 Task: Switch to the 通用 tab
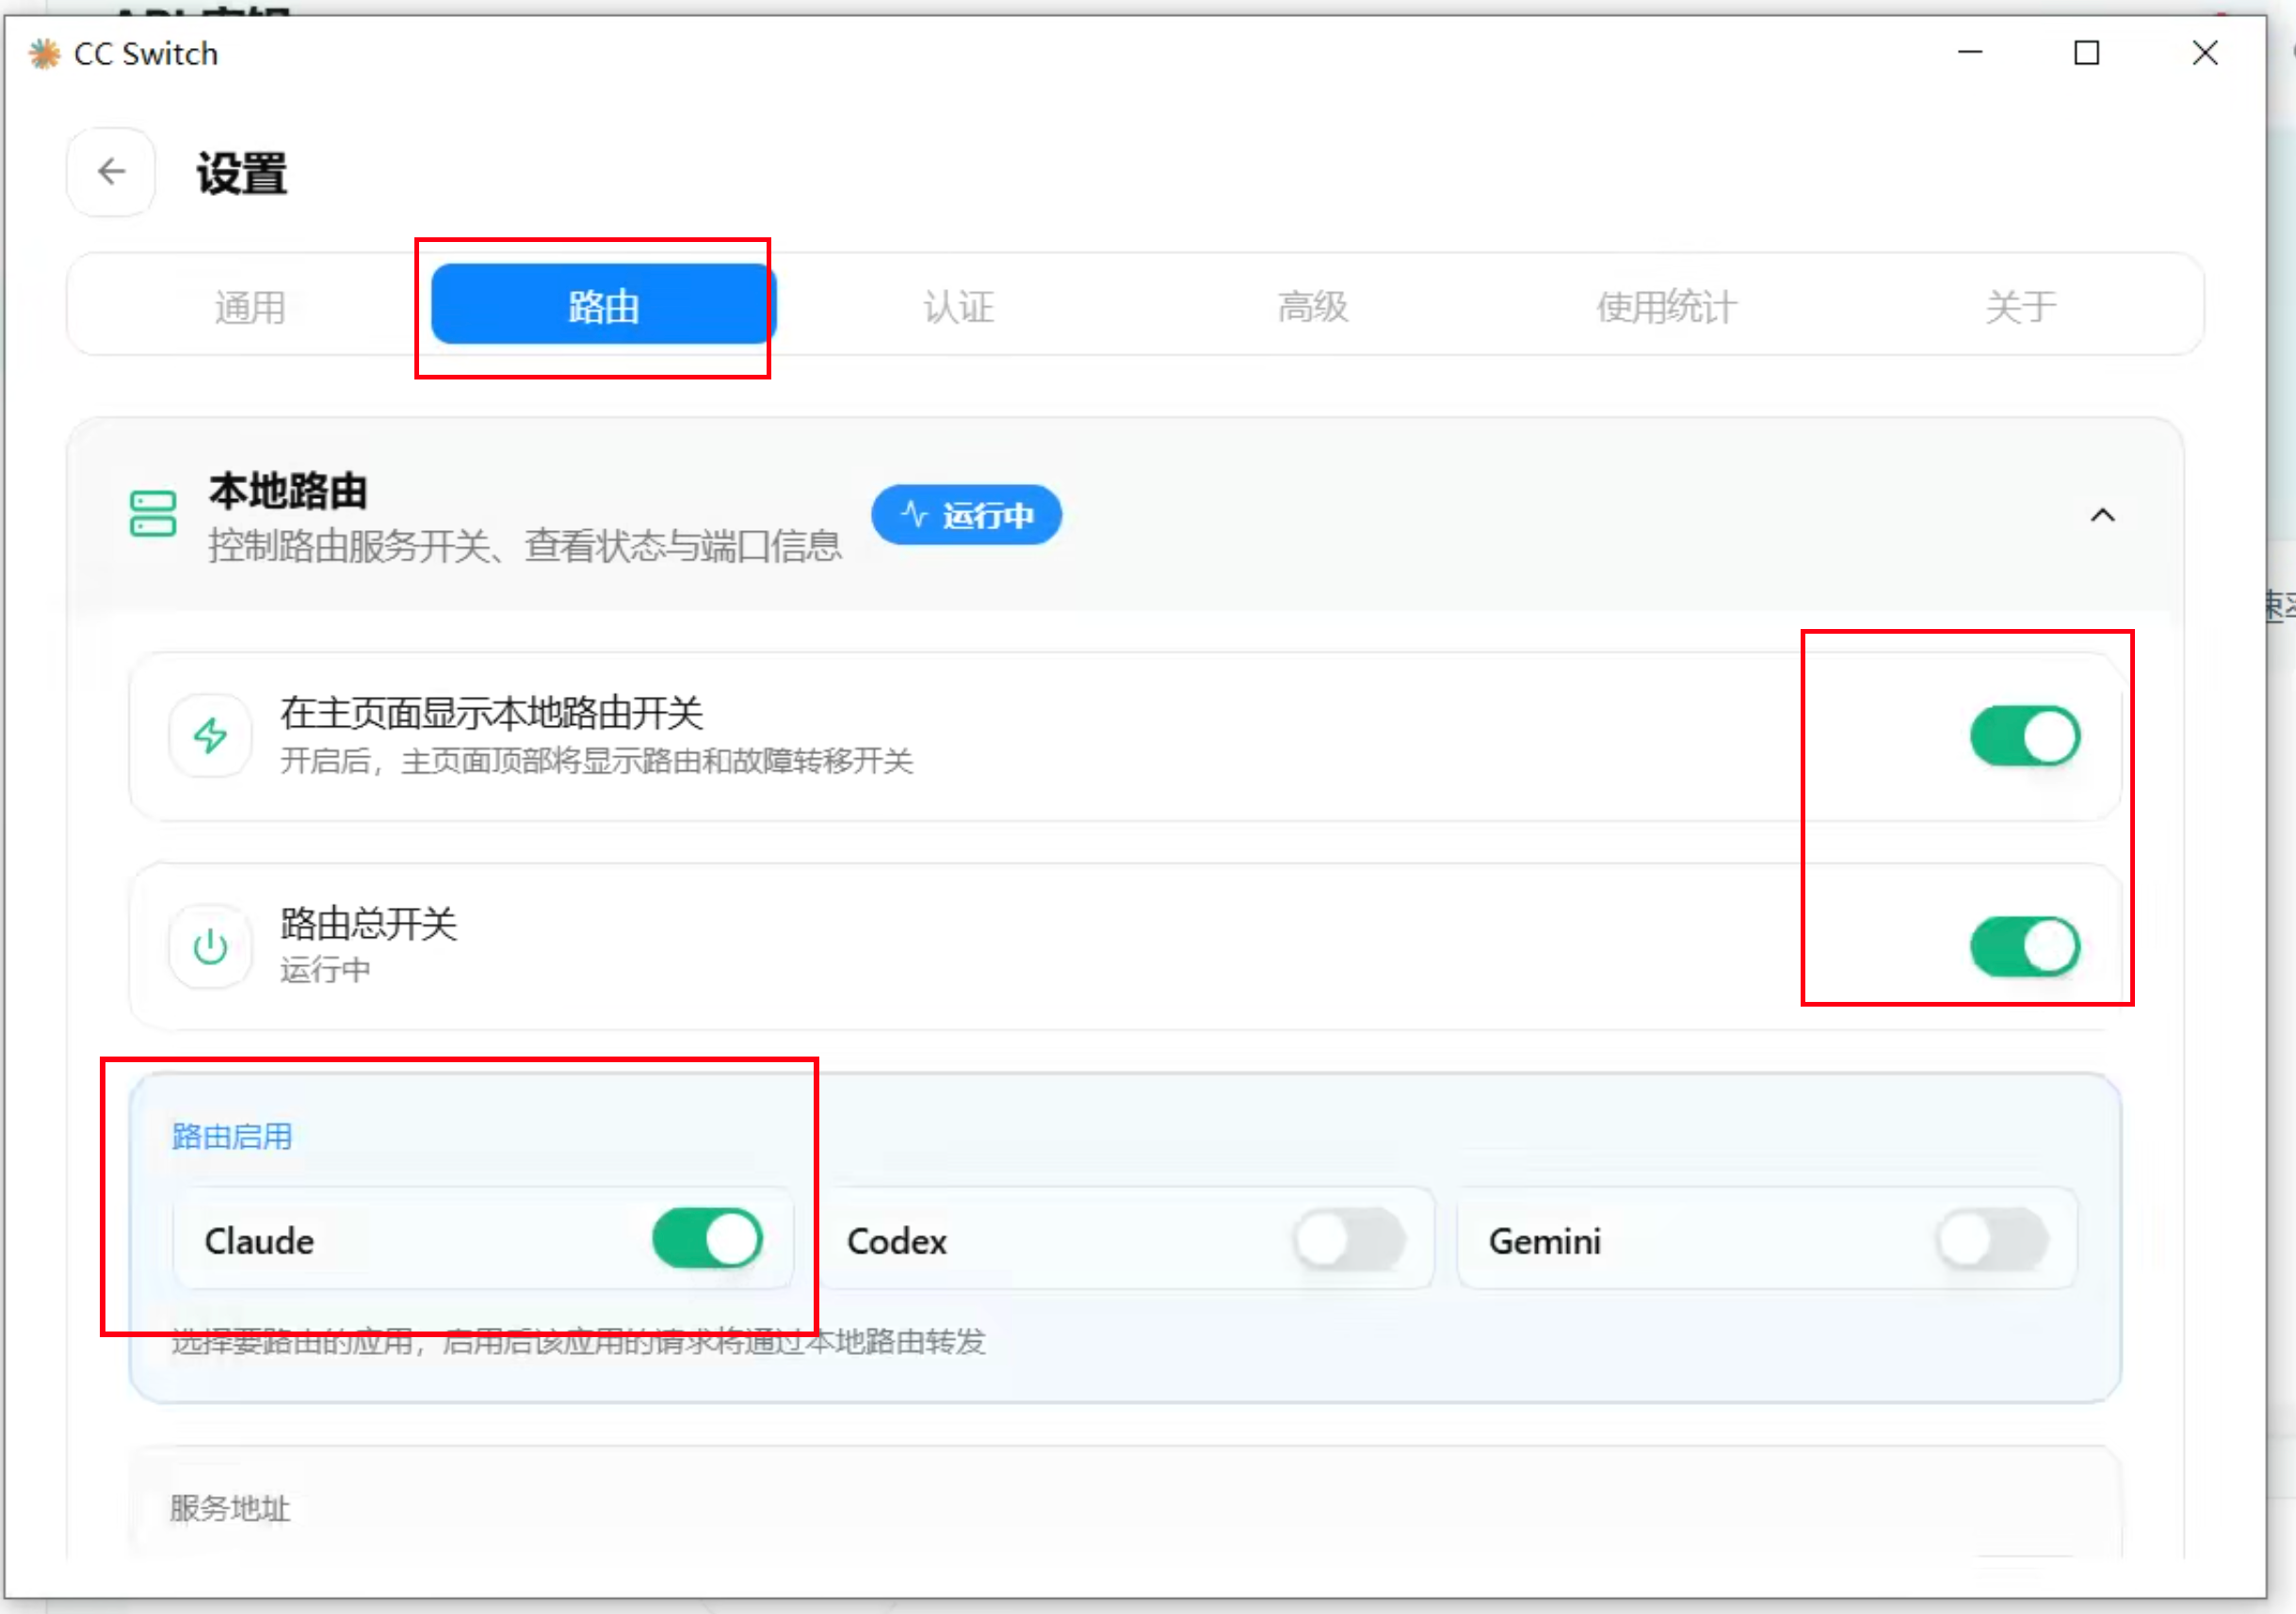249,305
